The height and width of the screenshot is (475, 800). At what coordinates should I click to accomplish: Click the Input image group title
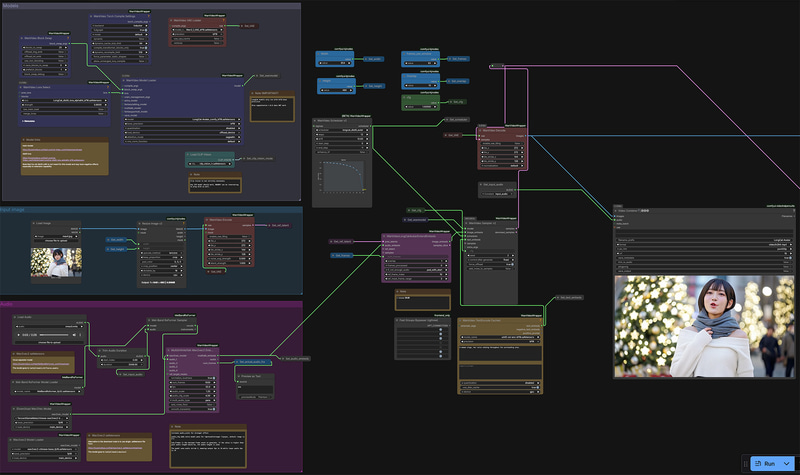pyautogui.click(x=12, y=210)
